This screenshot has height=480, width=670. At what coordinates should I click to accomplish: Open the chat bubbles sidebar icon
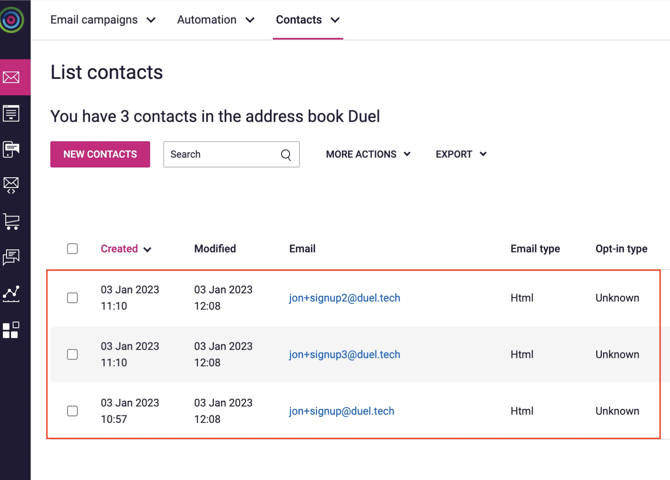point(12,257)
